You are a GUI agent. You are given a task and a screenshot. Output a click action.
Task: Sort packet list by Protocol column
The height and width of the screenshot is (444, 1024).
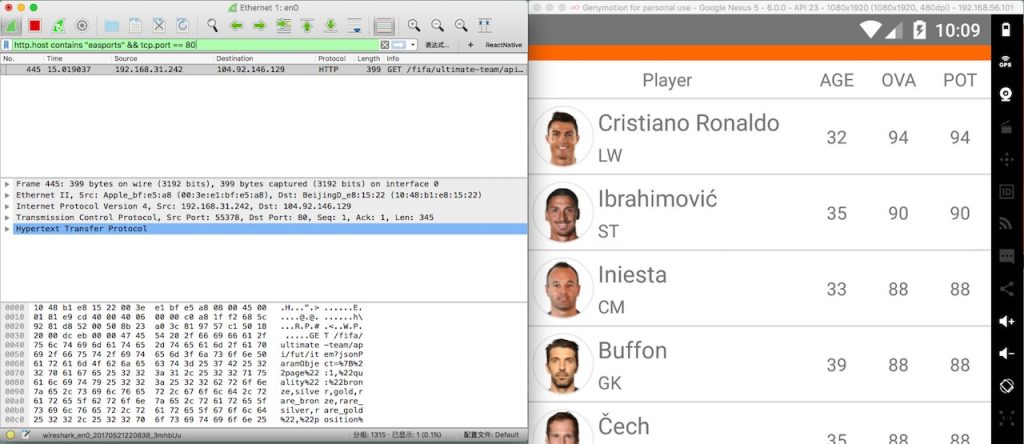tap(331, 59)
